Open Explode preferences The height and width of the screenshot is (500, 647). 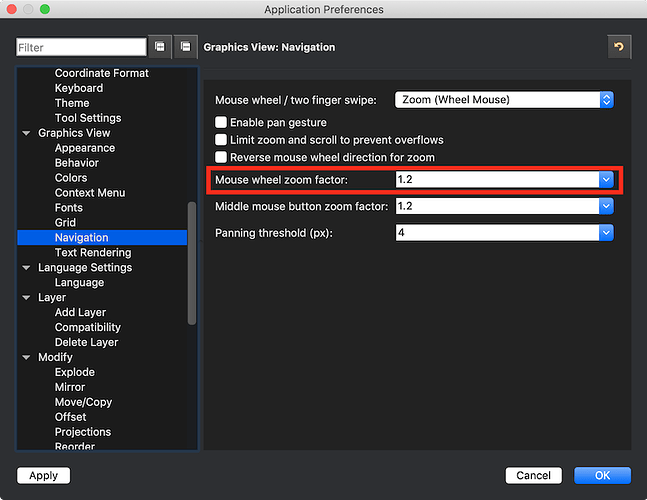click(x=75, y=372)
